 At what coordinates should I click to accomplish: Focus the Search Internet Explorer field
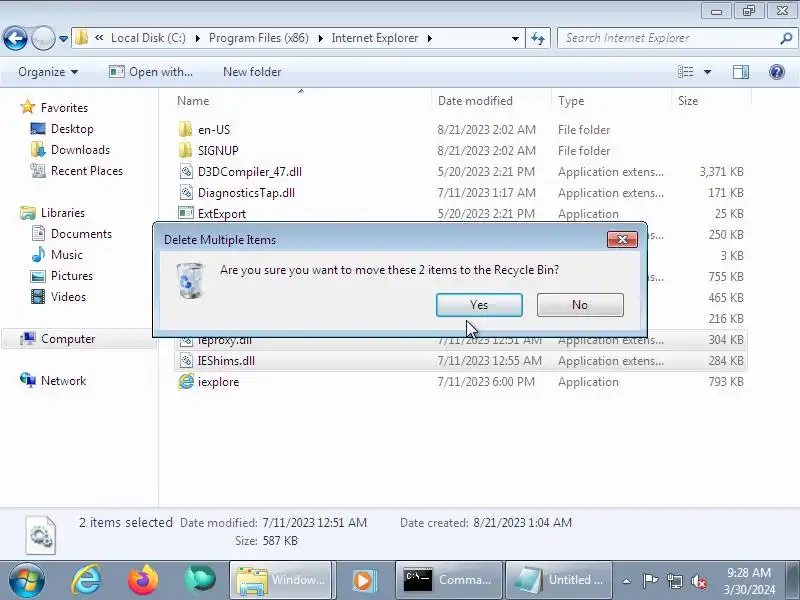click(670, 38)
